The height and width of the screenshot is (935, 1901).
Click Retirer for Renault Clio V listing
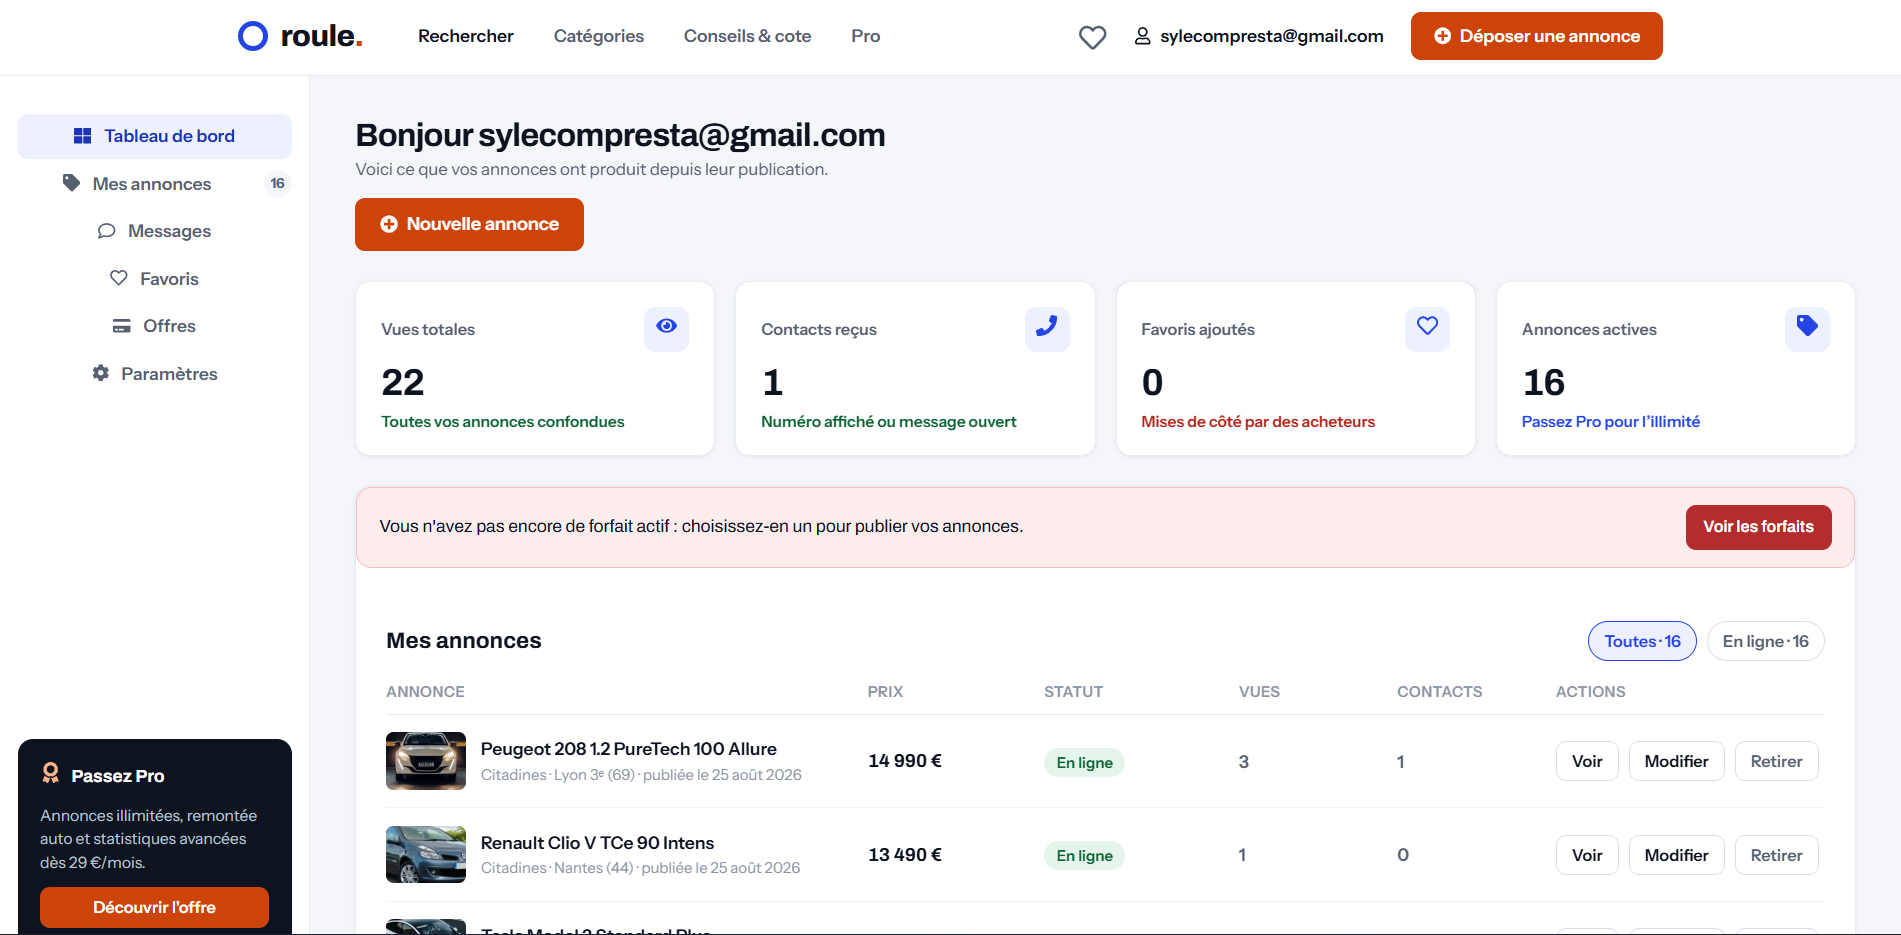point(1777,855)
